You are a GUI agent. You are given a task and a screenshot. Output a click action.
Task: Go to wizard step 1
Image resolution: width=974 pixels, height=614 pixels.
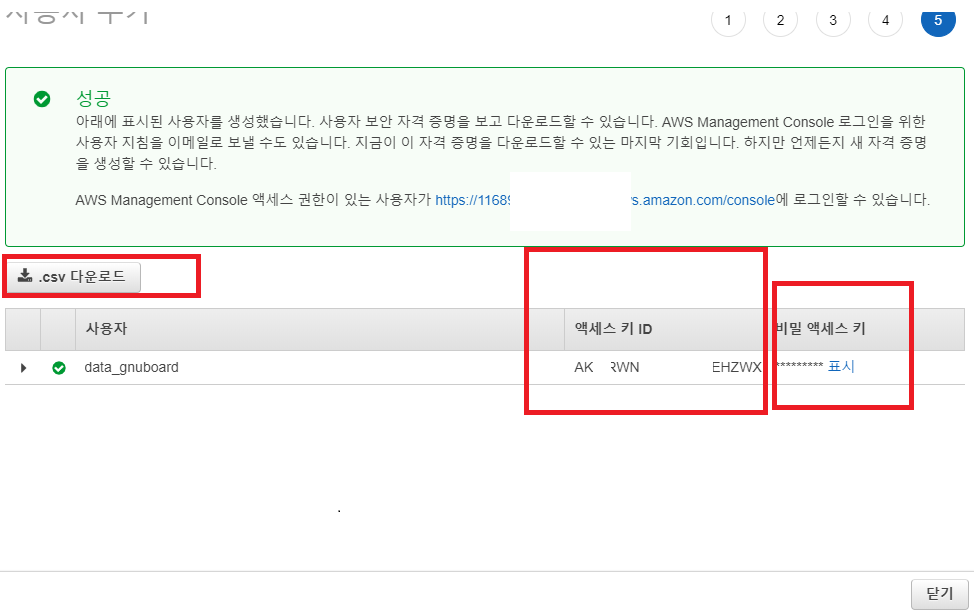(728, 20)
